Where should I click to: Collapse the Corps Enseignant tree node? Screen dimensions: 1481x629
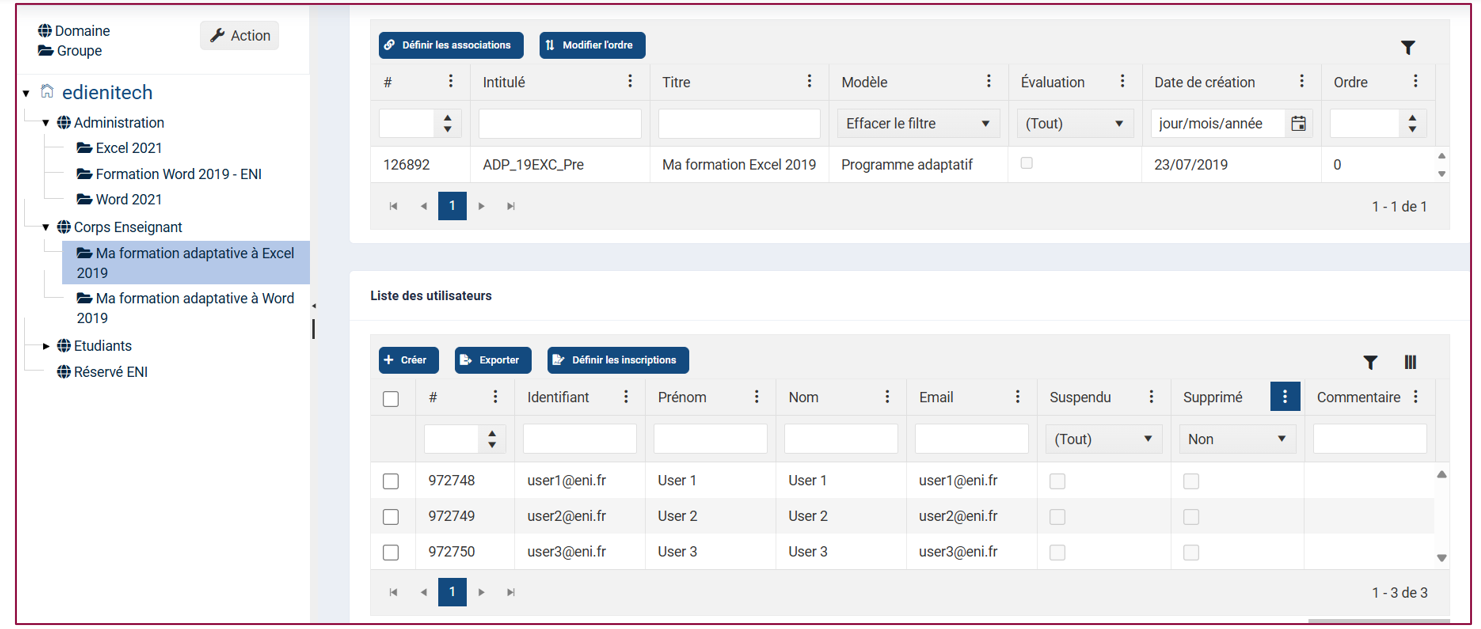46,228
